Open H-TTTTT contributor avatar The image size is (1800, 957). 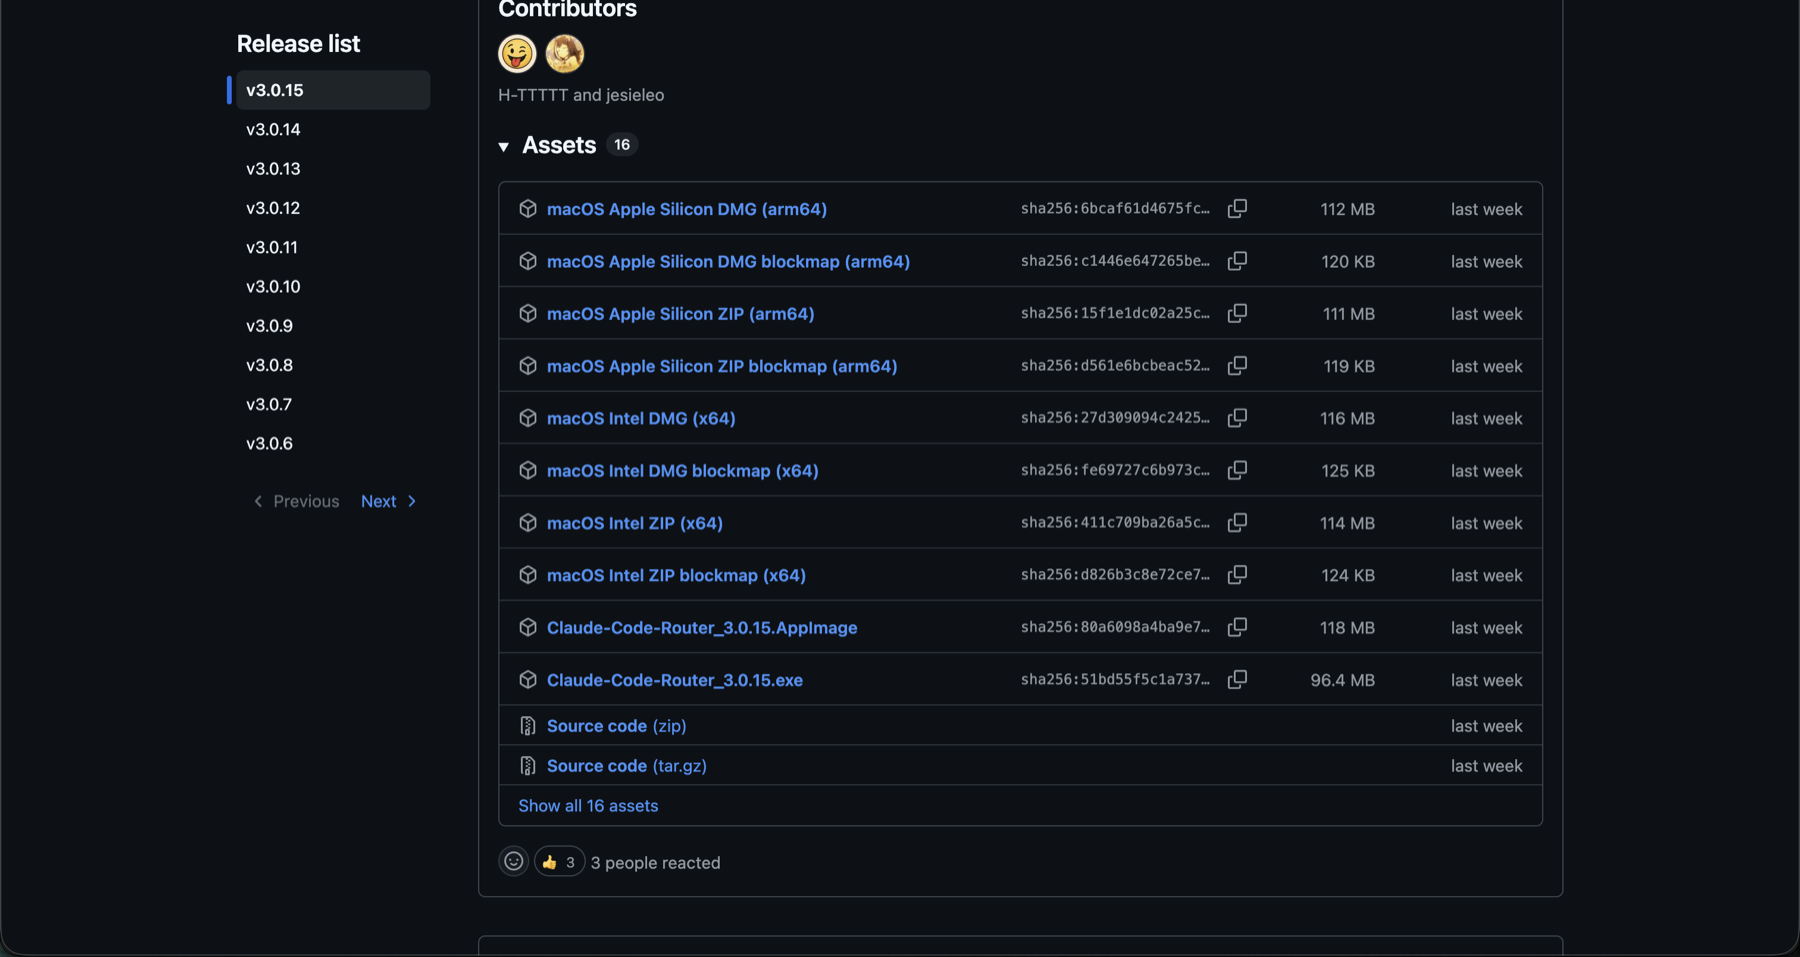(517, 54)
